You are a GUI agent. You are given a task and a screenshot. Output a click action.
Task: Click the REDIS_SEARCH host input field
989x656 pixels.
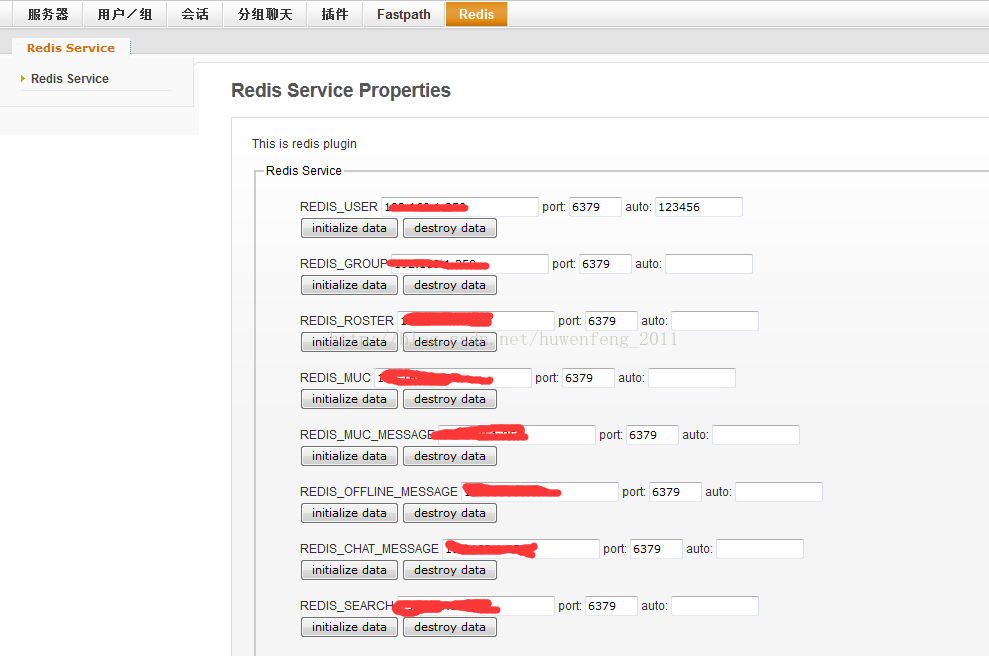pyautogui.click(x=476, y=606)
